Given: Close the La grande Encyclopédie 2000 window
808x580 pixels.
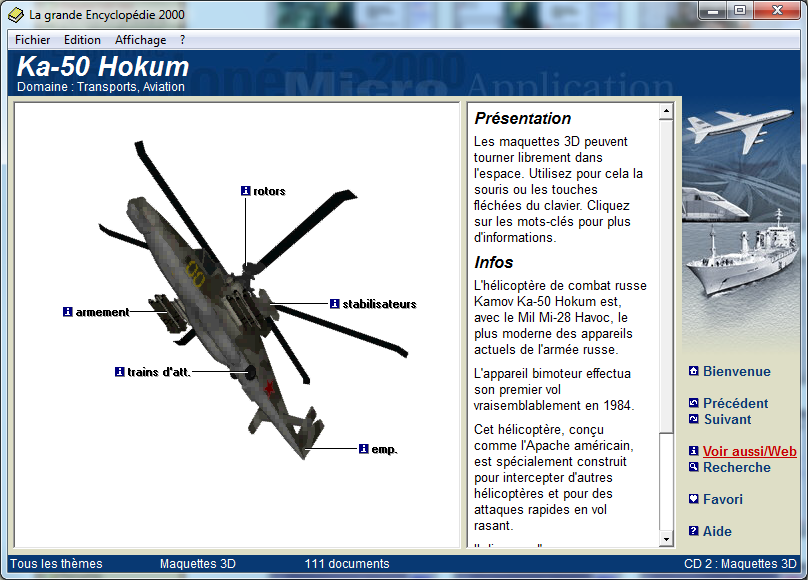Looking at the screenshot, I should point(777,10).
